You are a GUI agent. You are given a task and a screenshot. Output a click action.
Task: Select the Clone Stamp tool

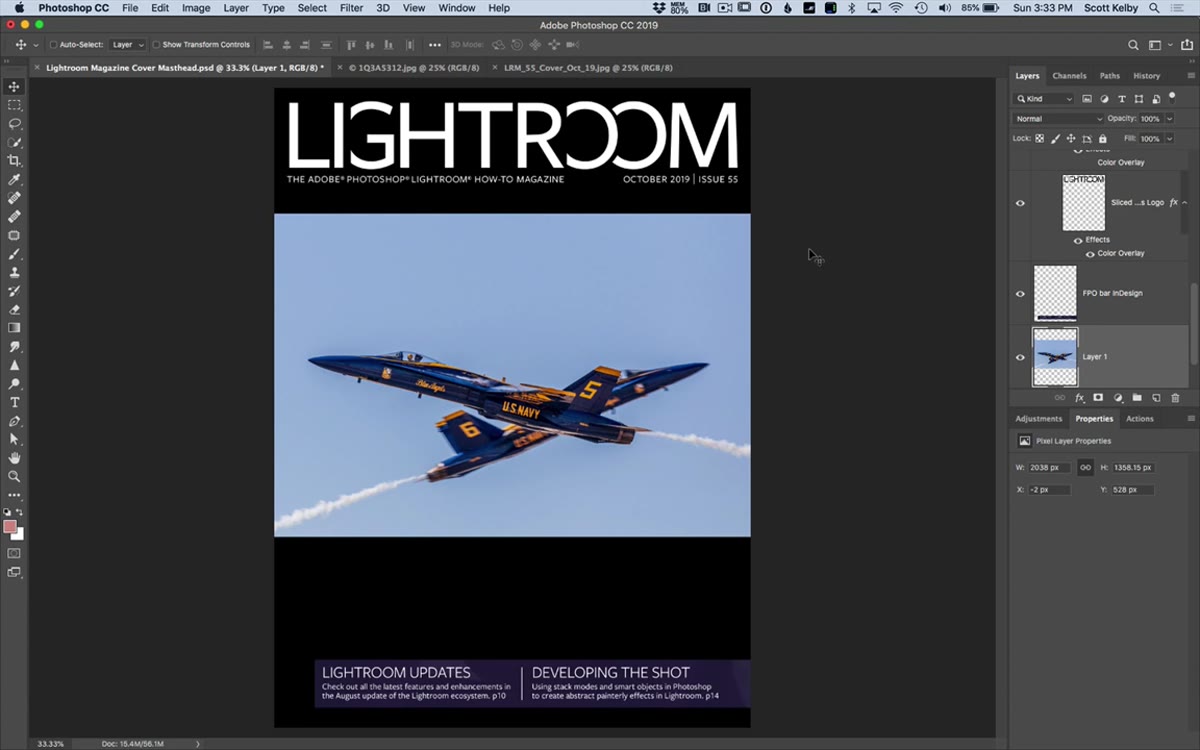pyautogui.click(x=14, y=272)
